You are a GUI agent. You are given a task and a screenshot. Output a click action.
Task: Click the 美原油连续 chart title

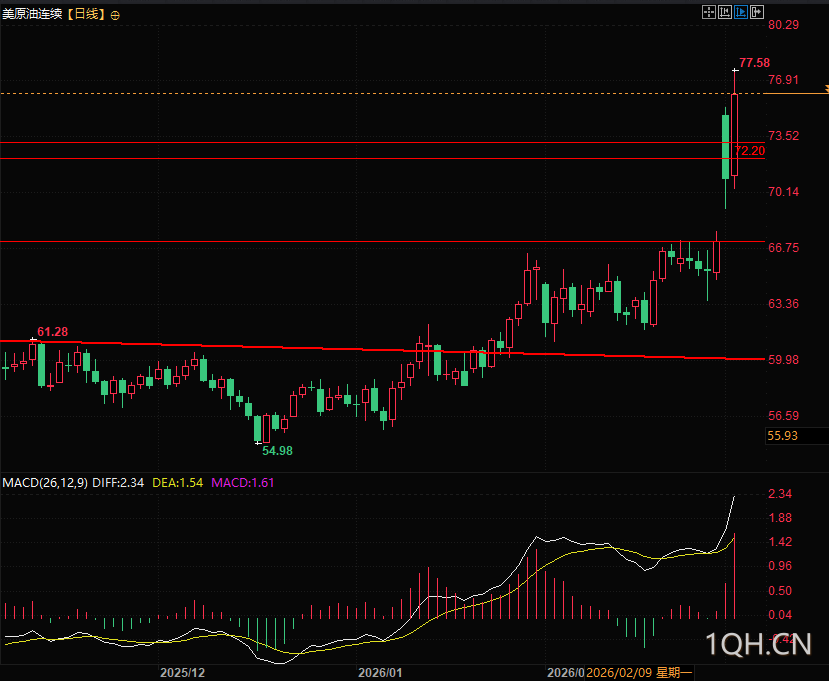tap(32, 14)
